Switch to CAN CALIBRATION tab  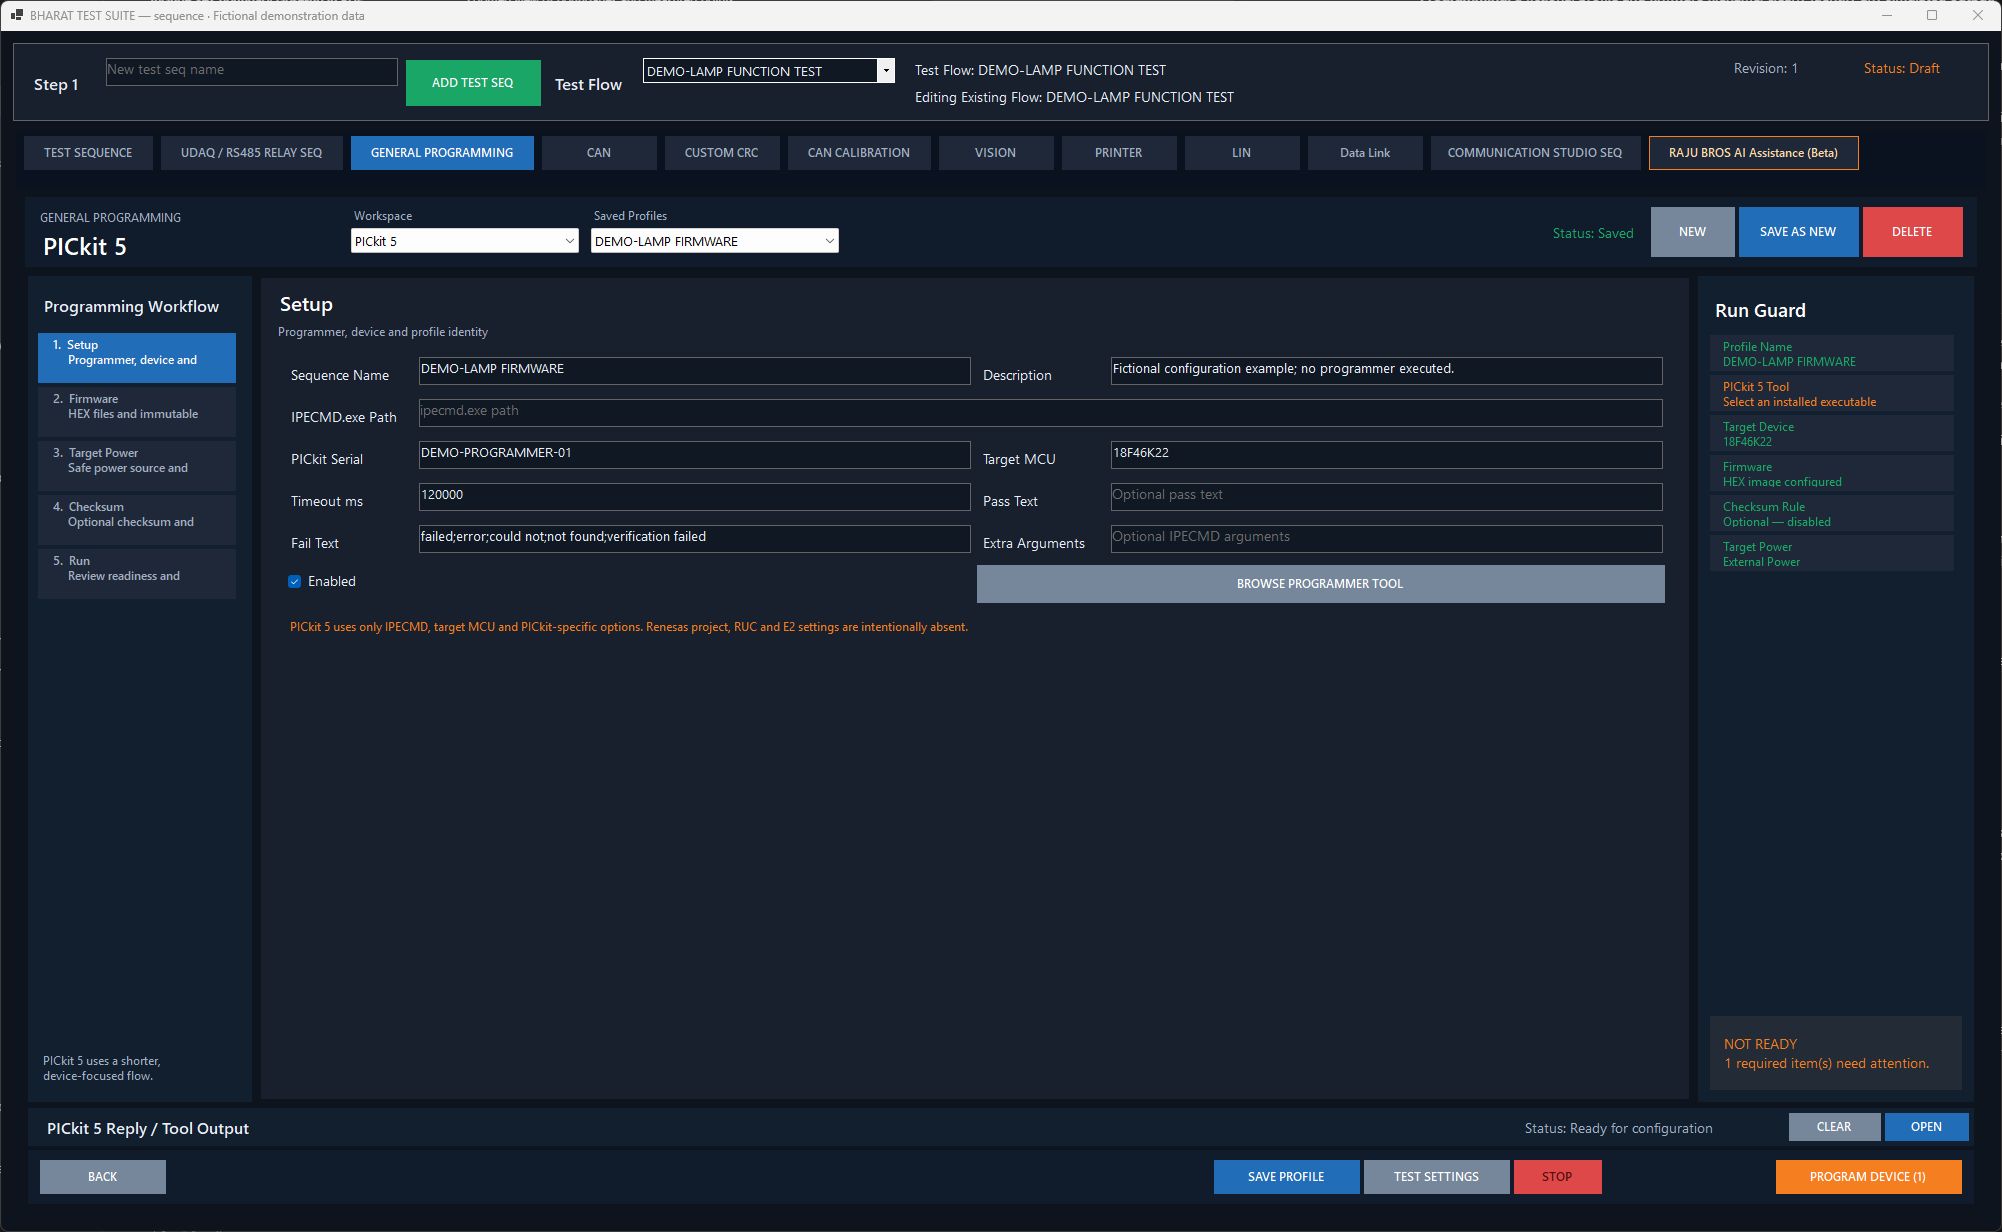[x=859, y=153]
